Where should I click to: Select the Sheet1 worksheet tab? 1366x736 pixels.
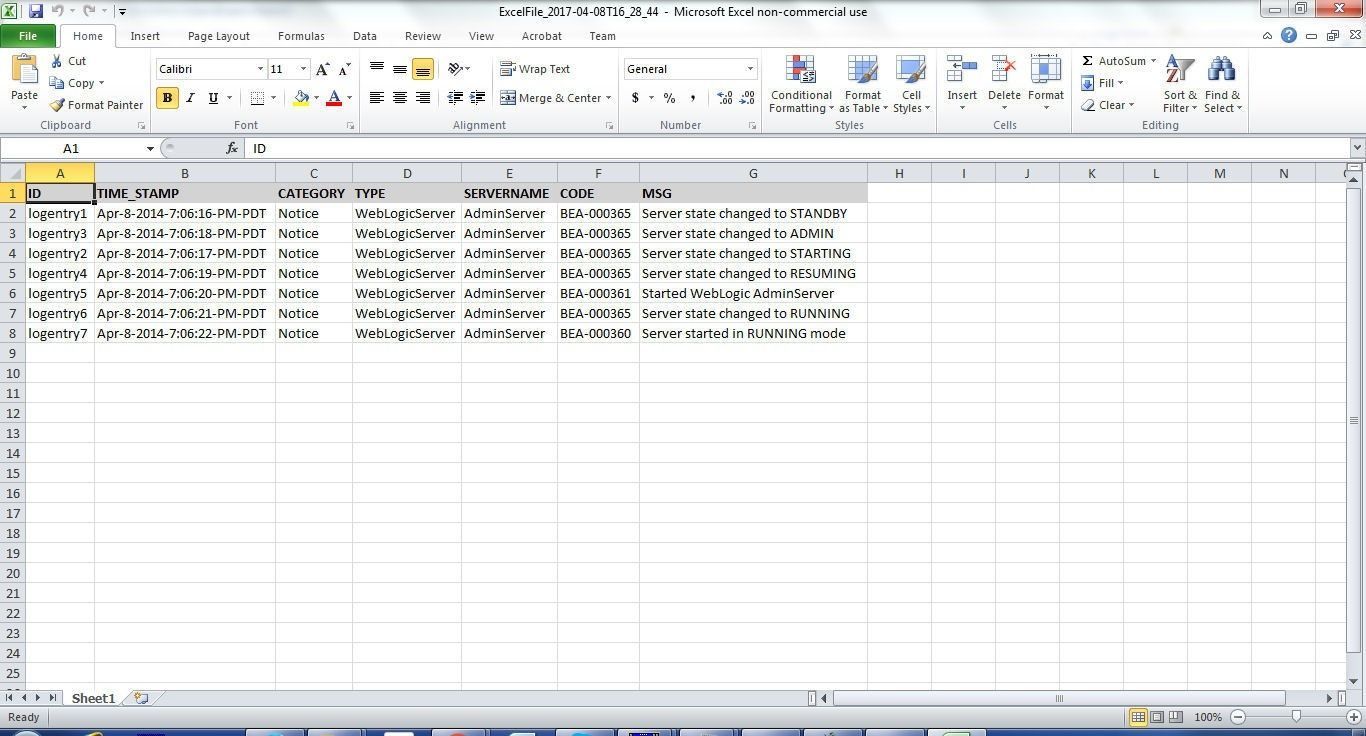[x=93, y=698]
